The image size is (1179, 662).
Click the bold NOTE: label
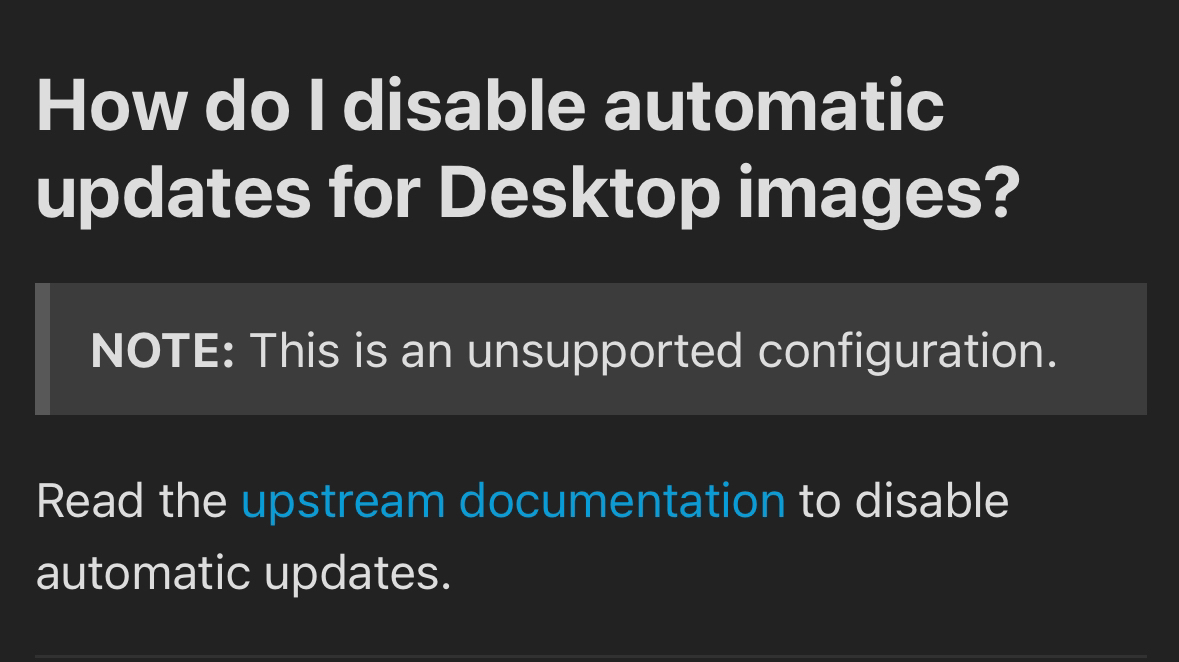coord(162,351)
